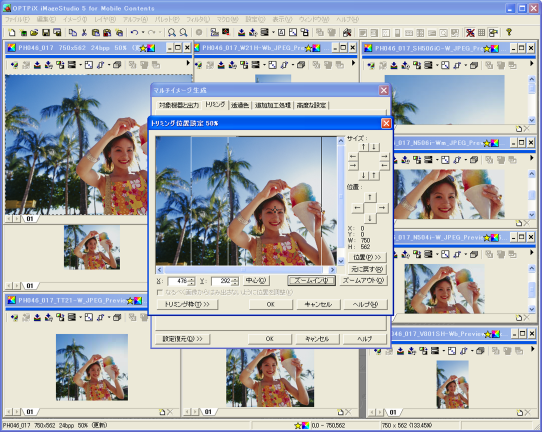The width and height of the screenshot is (542, 432).
Task: Open the Redo history dropdown arrow
Action: tap(160, 33)
